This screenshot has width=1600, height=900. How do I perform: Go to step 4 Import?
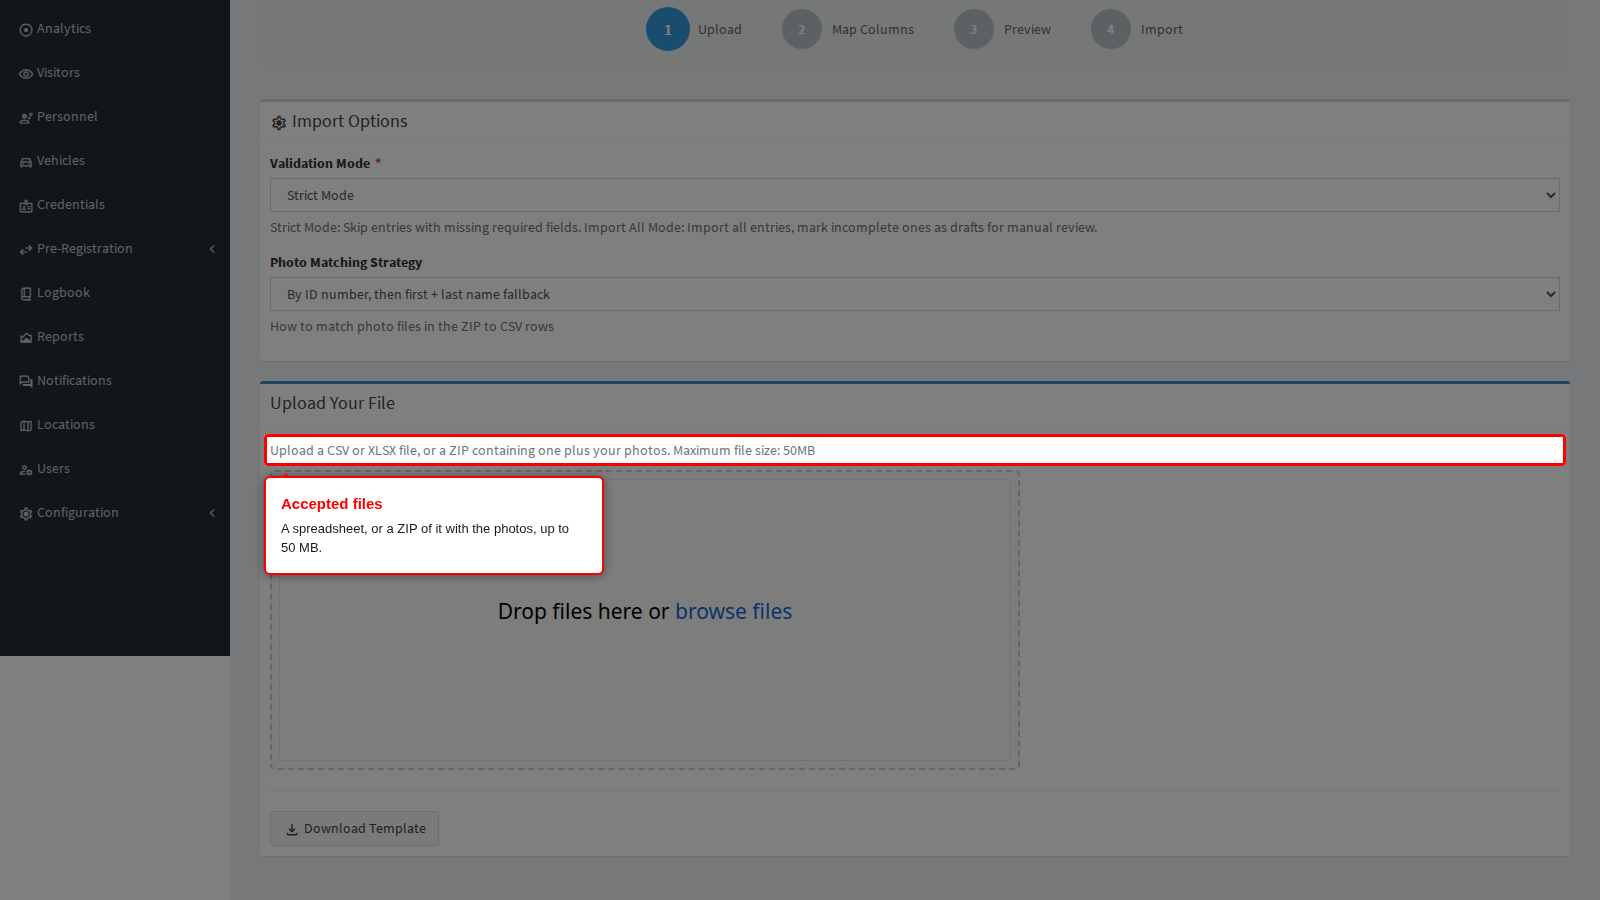pos(1137,30)
